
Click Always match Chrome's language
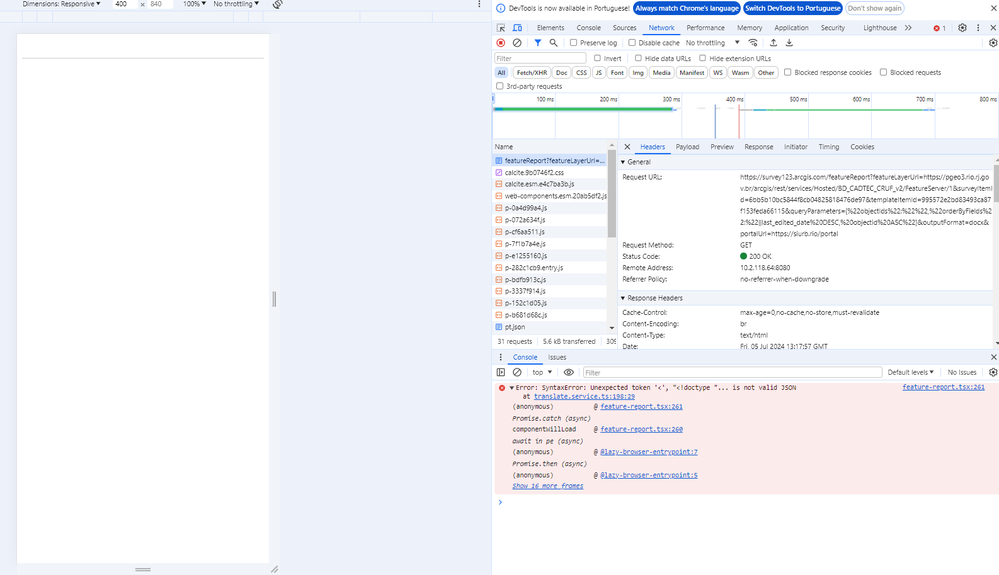[687, 8]
